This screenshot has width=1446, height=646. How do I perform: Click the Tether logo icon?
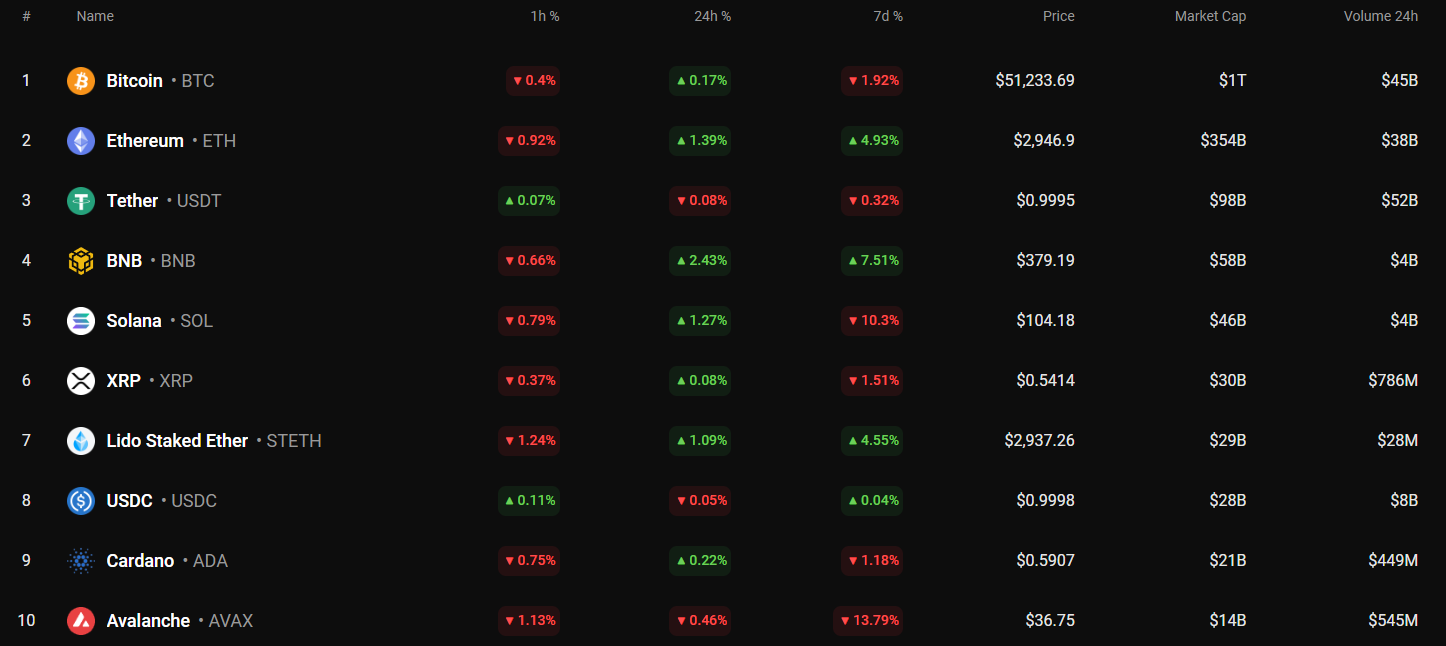(81, 201)
